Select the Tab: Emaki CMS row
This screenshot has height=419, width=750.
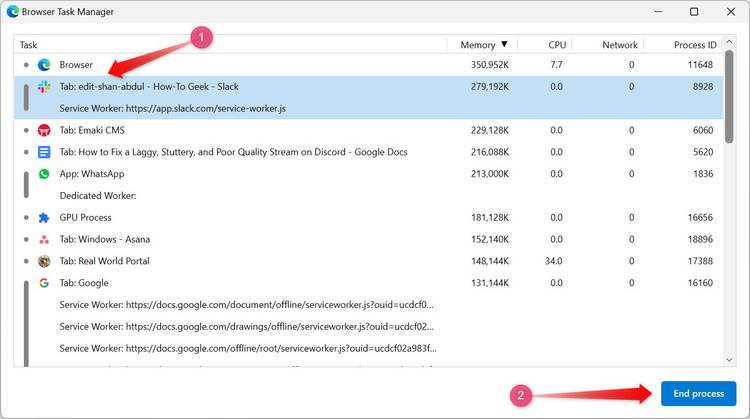click(x=368, y=130)
